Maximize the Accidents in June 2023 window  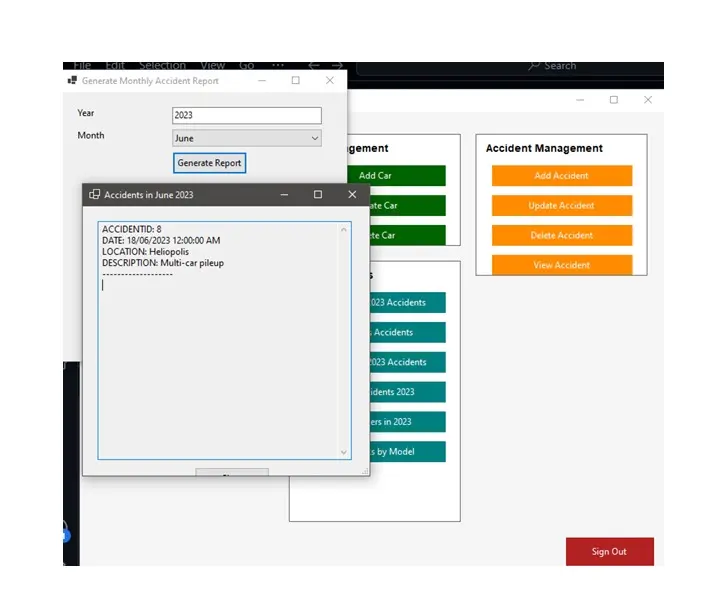318,195
